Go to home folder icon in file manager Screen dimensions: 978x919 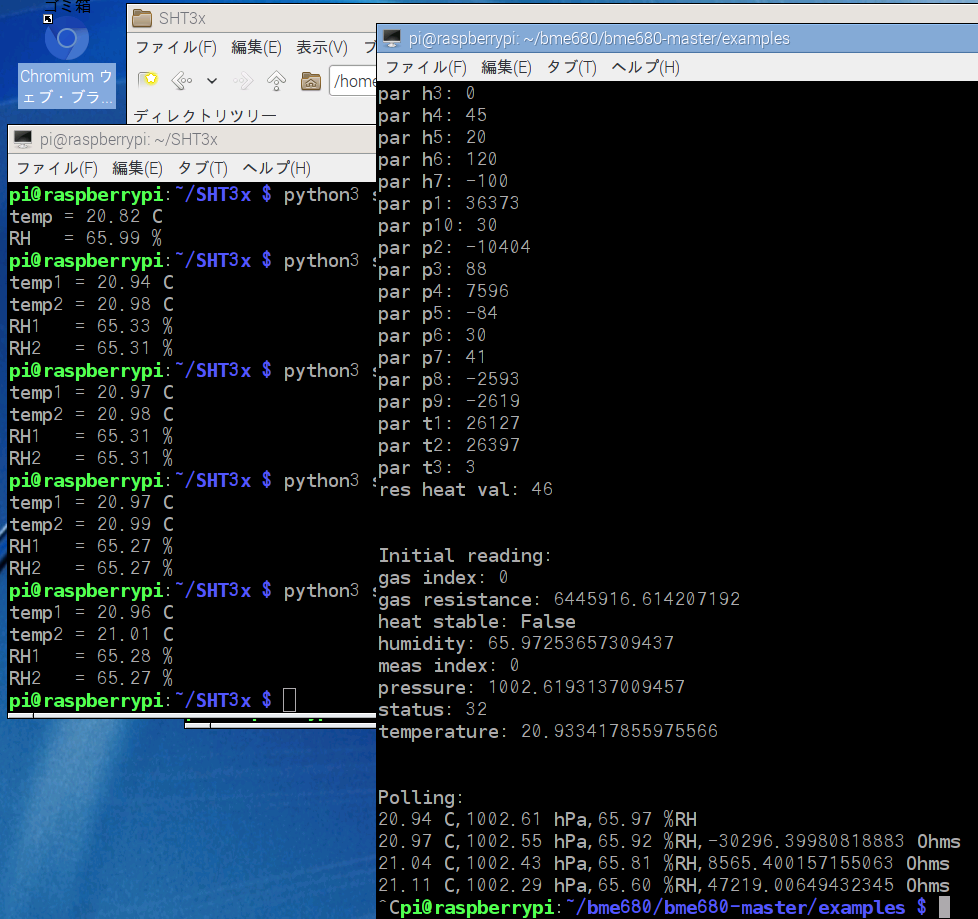pos(311,80)
